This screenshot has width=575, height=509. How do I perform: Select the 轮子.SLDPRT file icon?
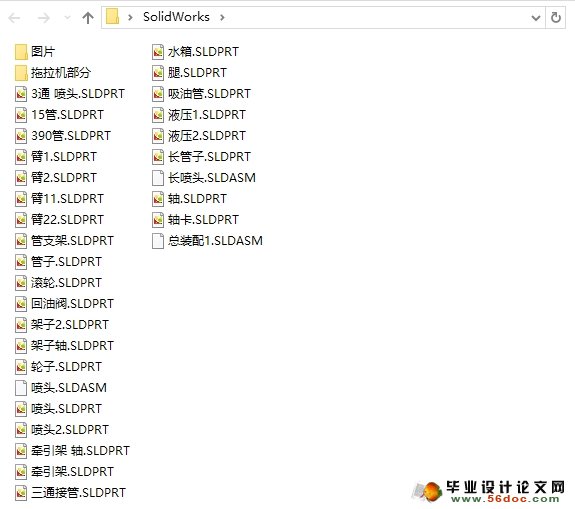coord(21,366)
